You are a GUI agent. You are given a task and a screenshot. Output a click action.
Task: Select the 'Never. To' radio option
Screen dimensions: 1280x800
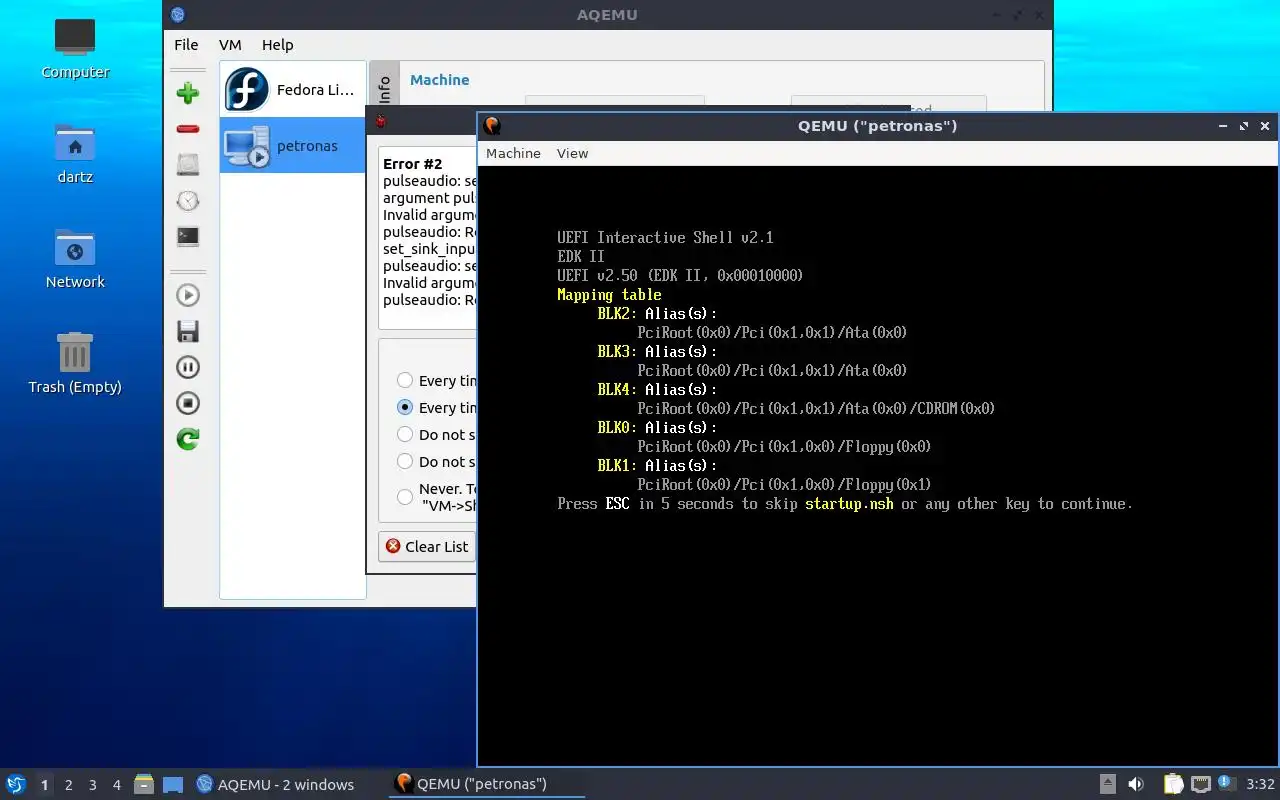(x=405, y=497)
